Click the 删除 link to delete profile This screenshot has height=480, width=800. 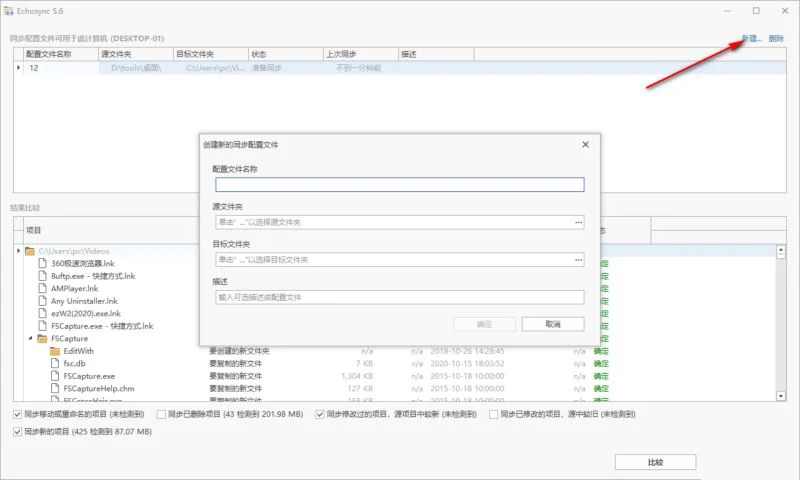click(x=776, y=38)
